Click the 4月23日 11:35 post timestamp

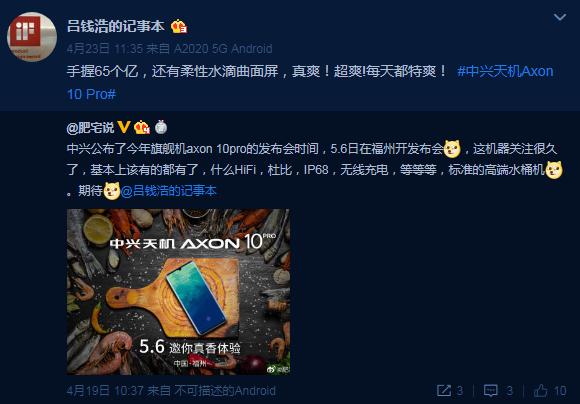[105, 48]
